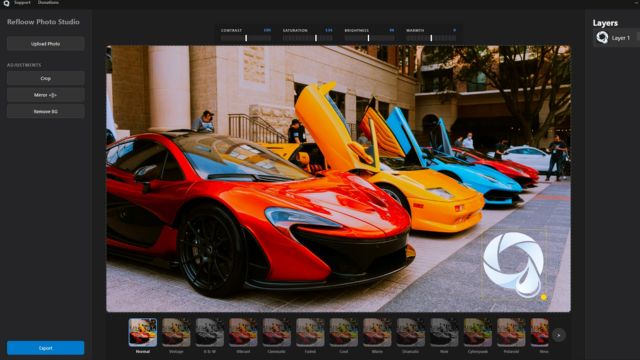Apply the Dramatic filter thumbnail
Image resolution: width=640 pixels, height=360 pixels.
[410, 332]
